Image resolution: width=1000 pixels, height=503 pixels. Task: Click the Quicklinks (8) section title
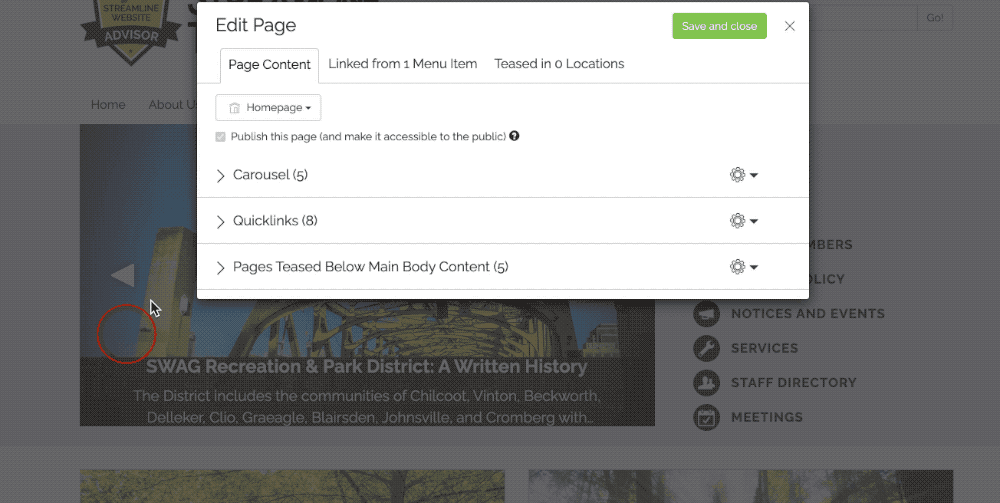275,221
